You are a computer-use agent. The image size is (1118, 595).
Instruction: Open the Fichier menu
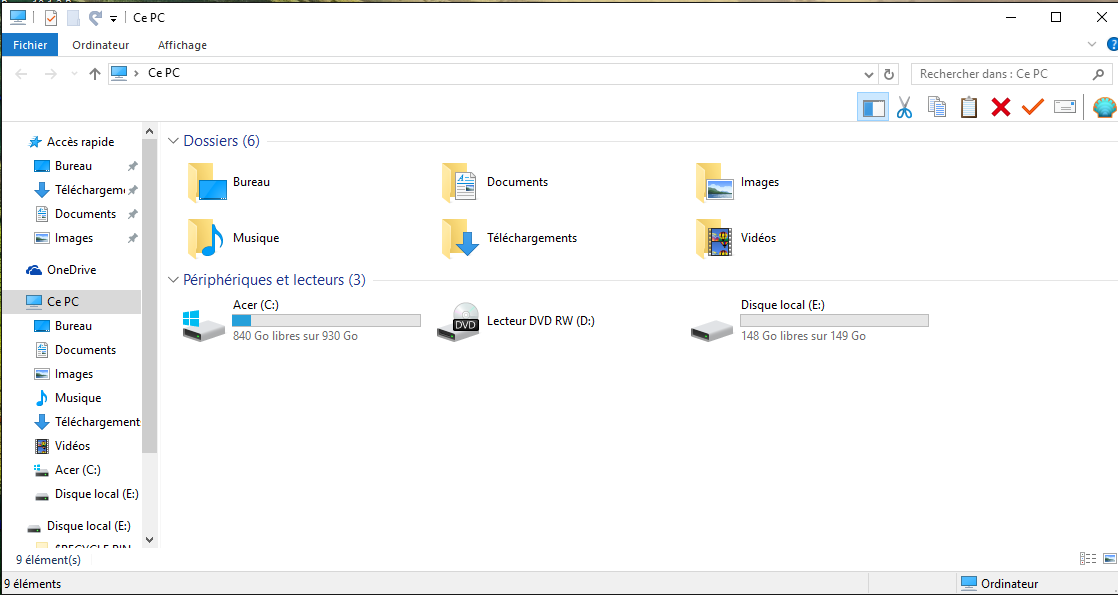point(30,45)
